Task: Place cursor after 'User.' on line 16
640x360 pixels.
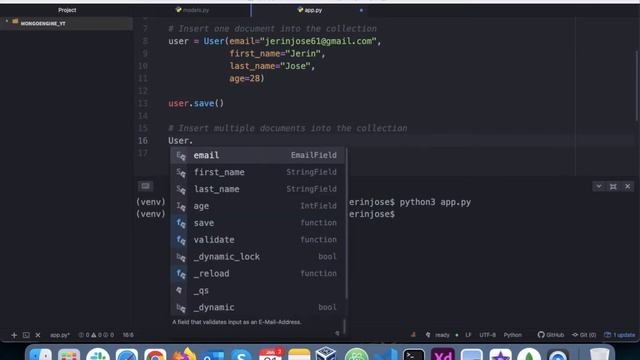Action: 193,141
